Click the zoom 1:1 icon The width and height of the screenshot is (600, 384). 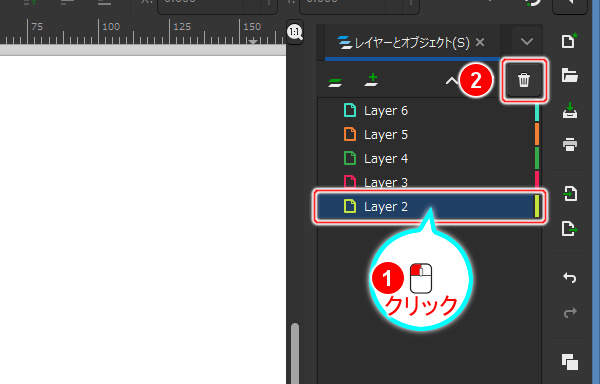click(295, 32)
